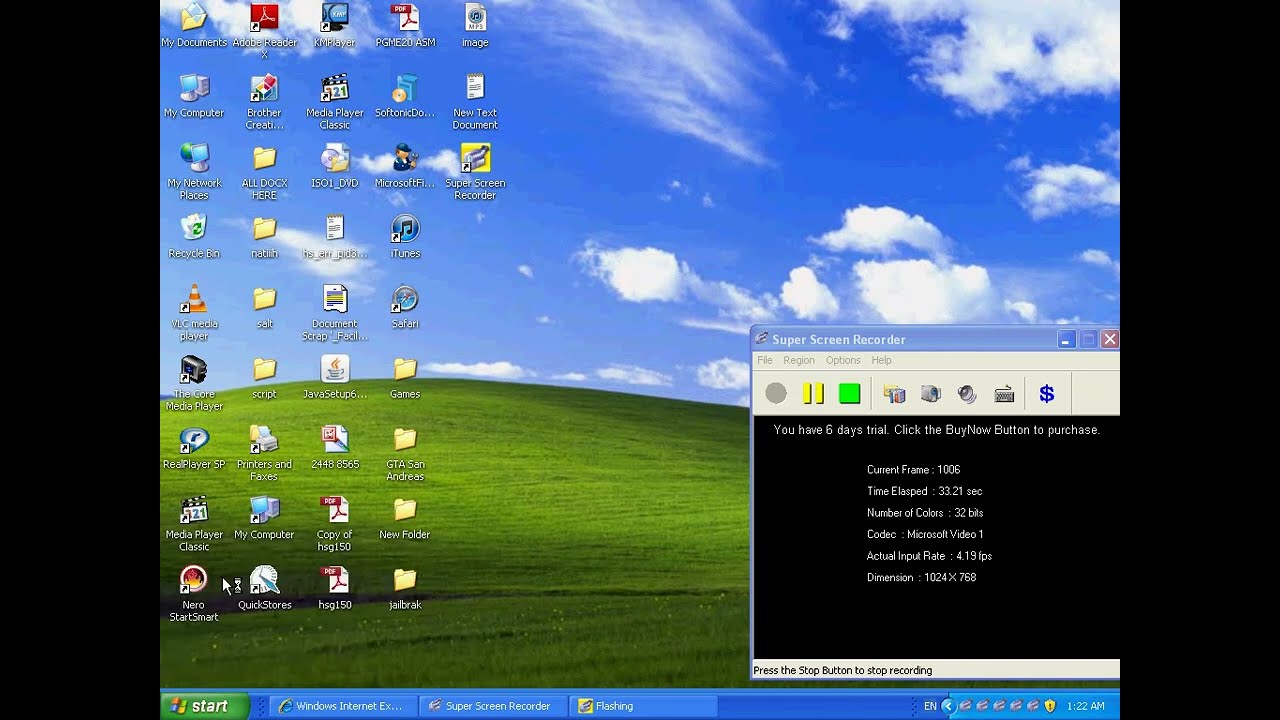
Task: Select the Brother Creati... desktop shortcut
Action: 264,102
